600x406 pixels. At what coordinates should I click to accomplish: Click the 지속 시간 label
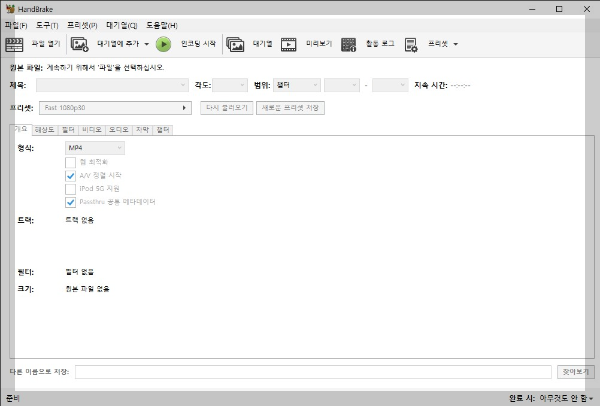click(430, 85)
